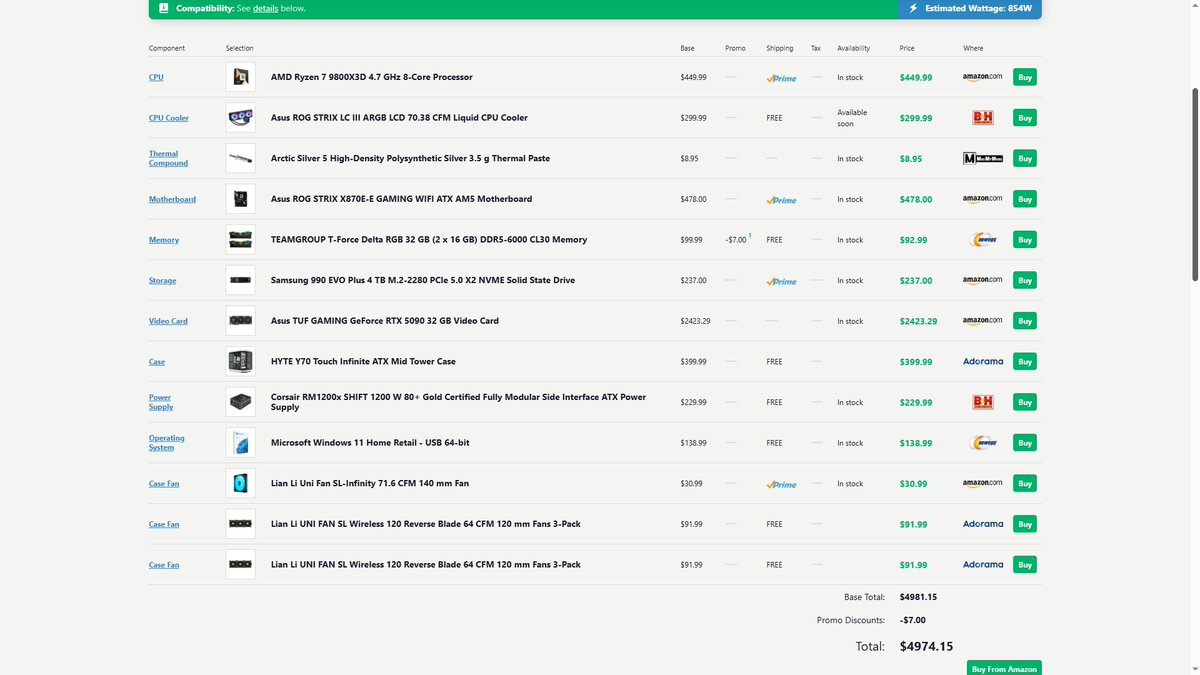Click the Amazon logo in the Storage row

tap(982, 280)
